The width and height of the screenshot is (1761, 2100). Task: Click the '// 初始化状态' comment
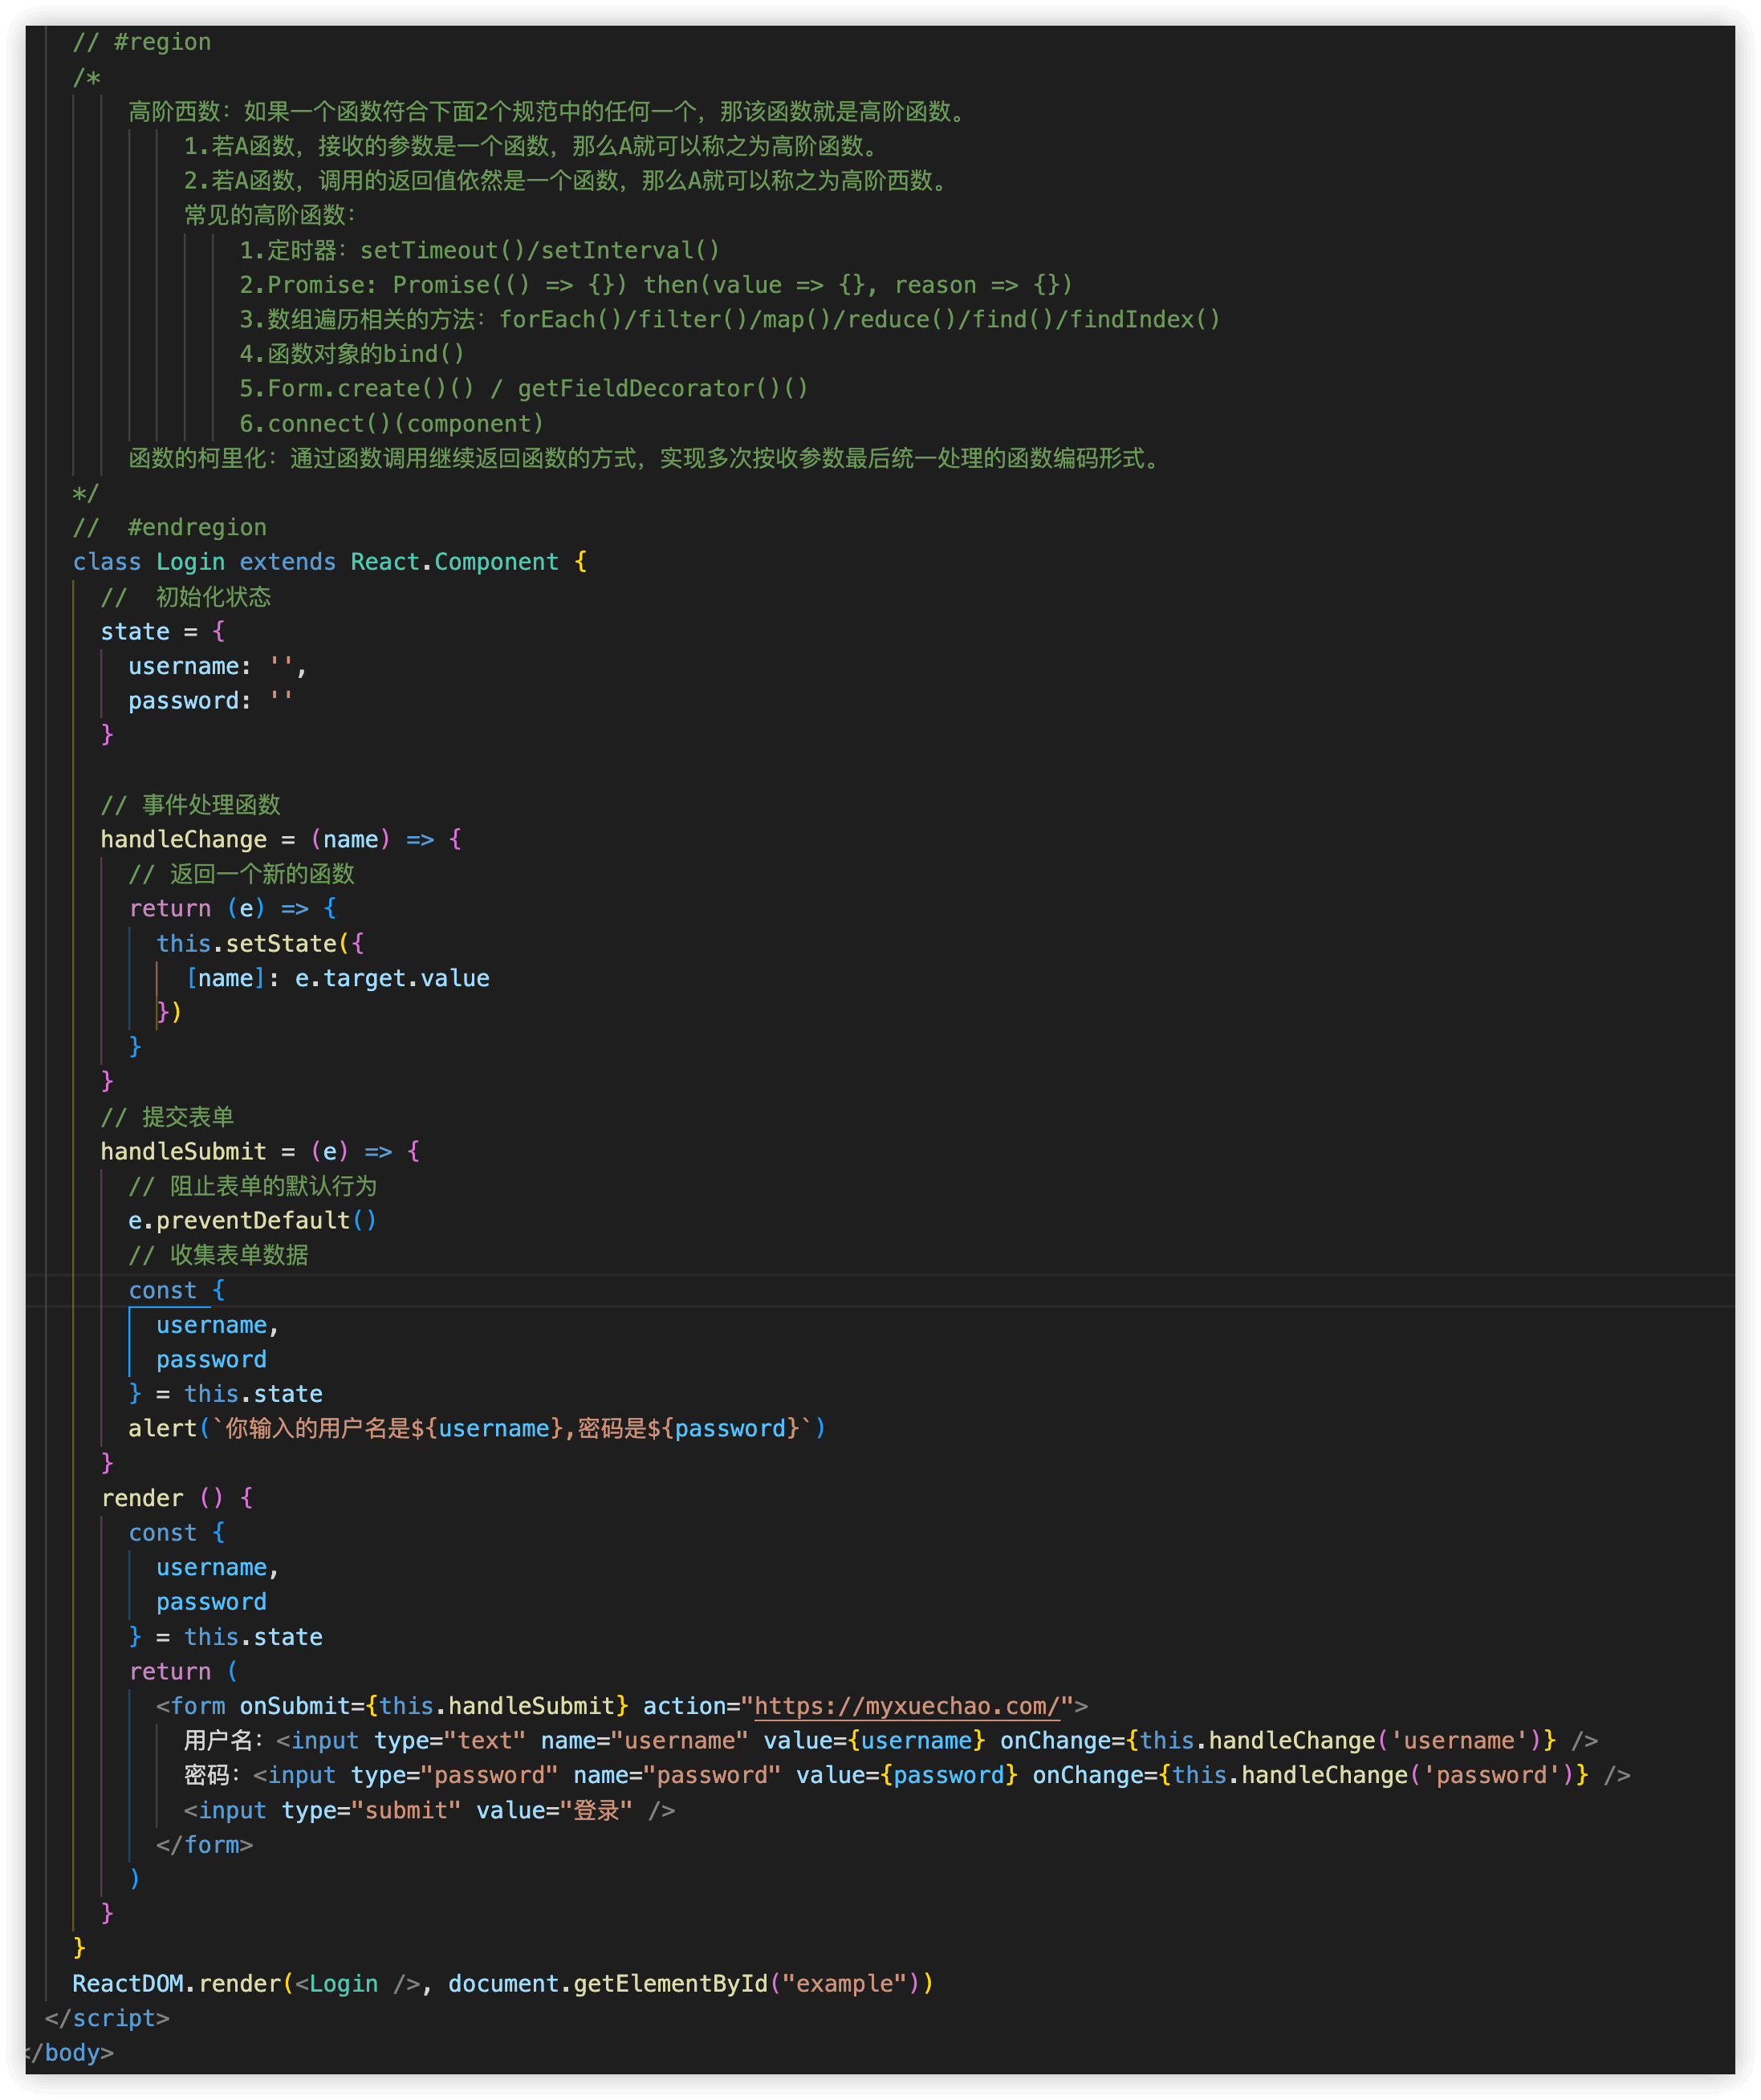point(186,597)
